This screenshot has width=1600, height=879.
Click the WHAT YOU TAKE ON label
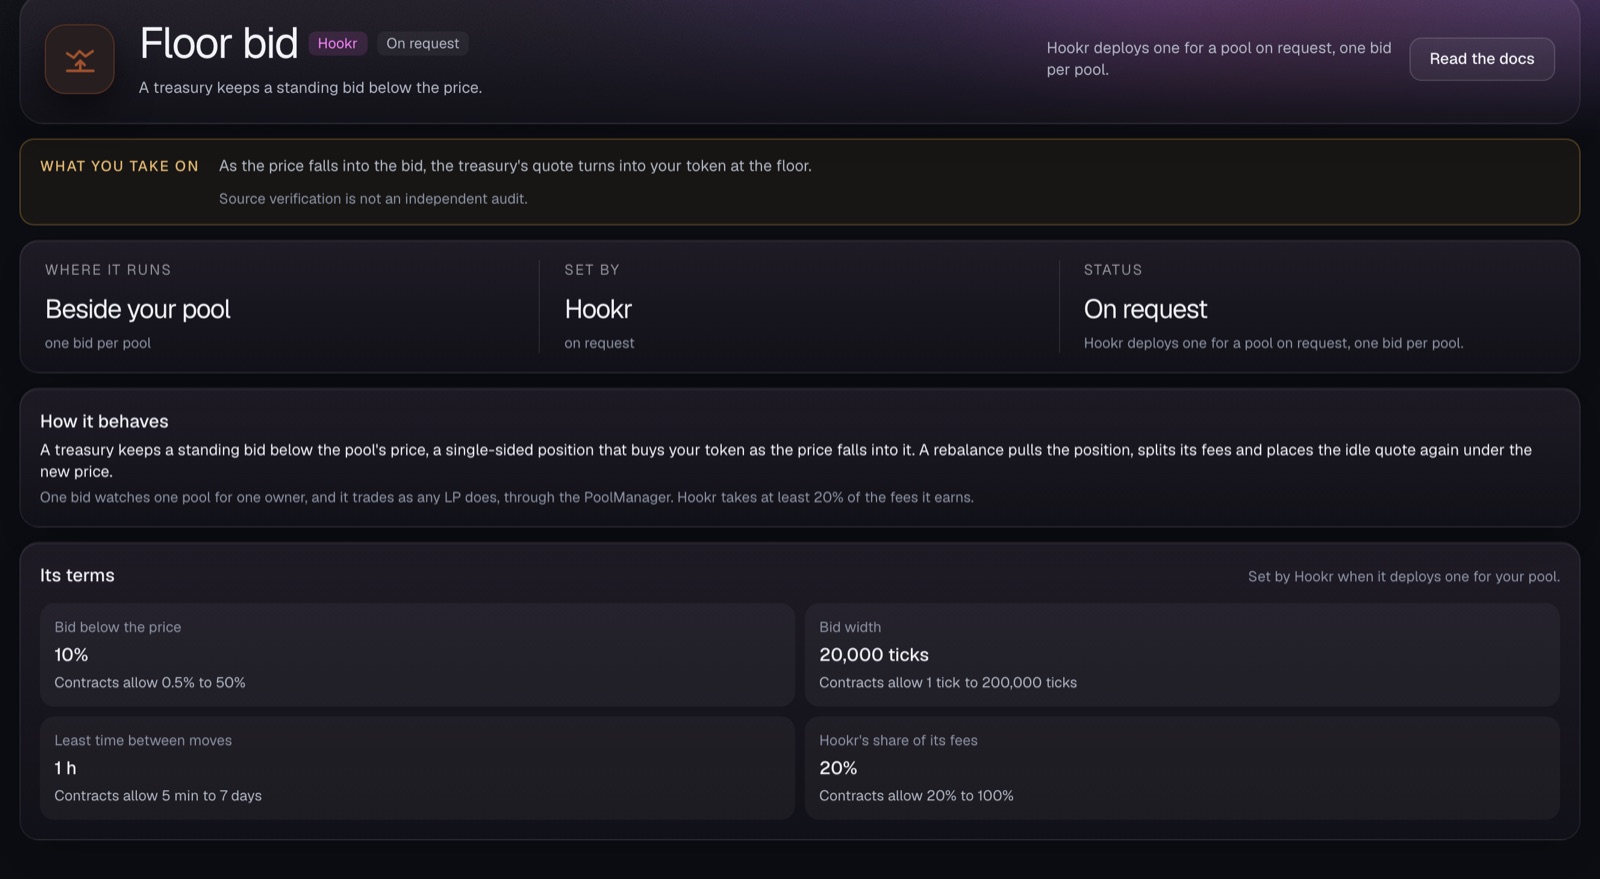[119, 166]
